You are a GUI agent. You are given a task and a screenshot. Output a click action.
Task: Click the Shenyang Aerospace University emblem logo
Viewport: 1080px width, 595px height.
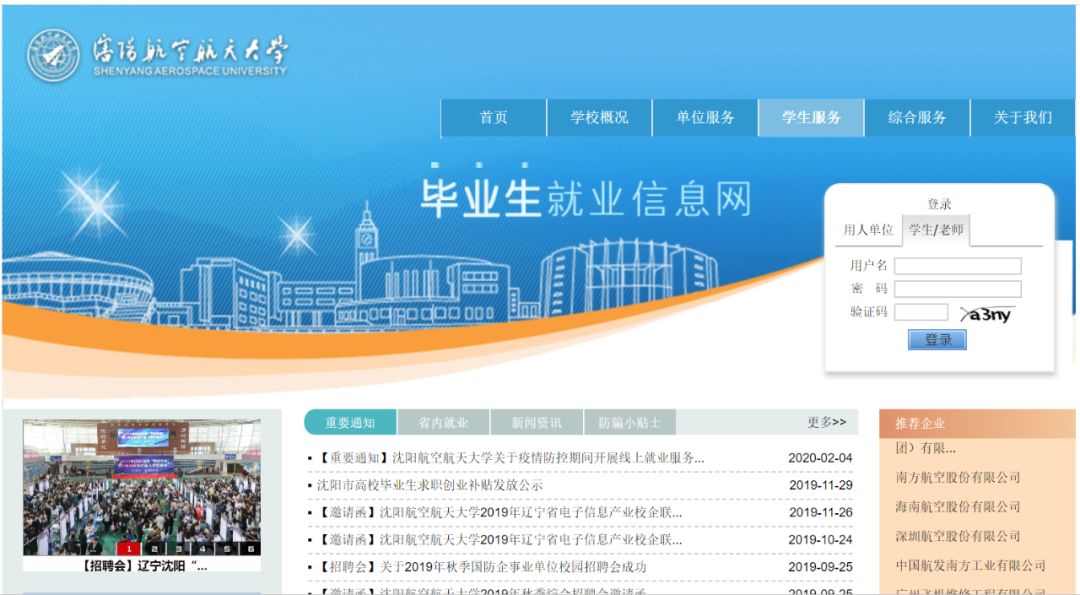pos(53,55)
